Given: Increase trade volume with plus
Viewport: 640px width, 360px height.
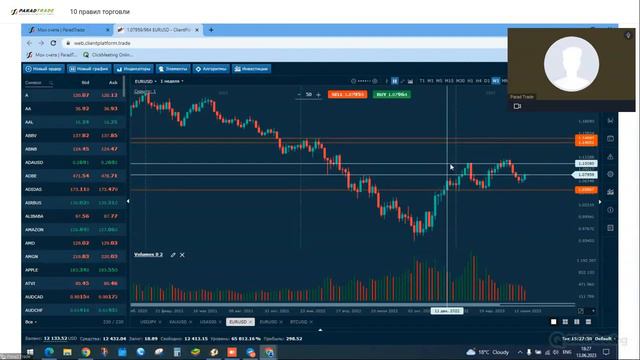Looking at the screenshot, I should click(318, 94).
